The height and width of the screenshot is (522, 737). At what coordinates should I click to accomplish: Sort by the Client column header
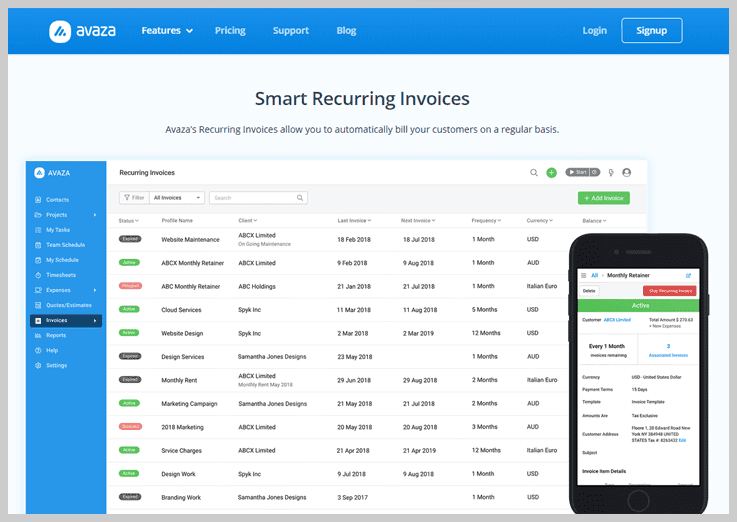click(x=248, y=220)
